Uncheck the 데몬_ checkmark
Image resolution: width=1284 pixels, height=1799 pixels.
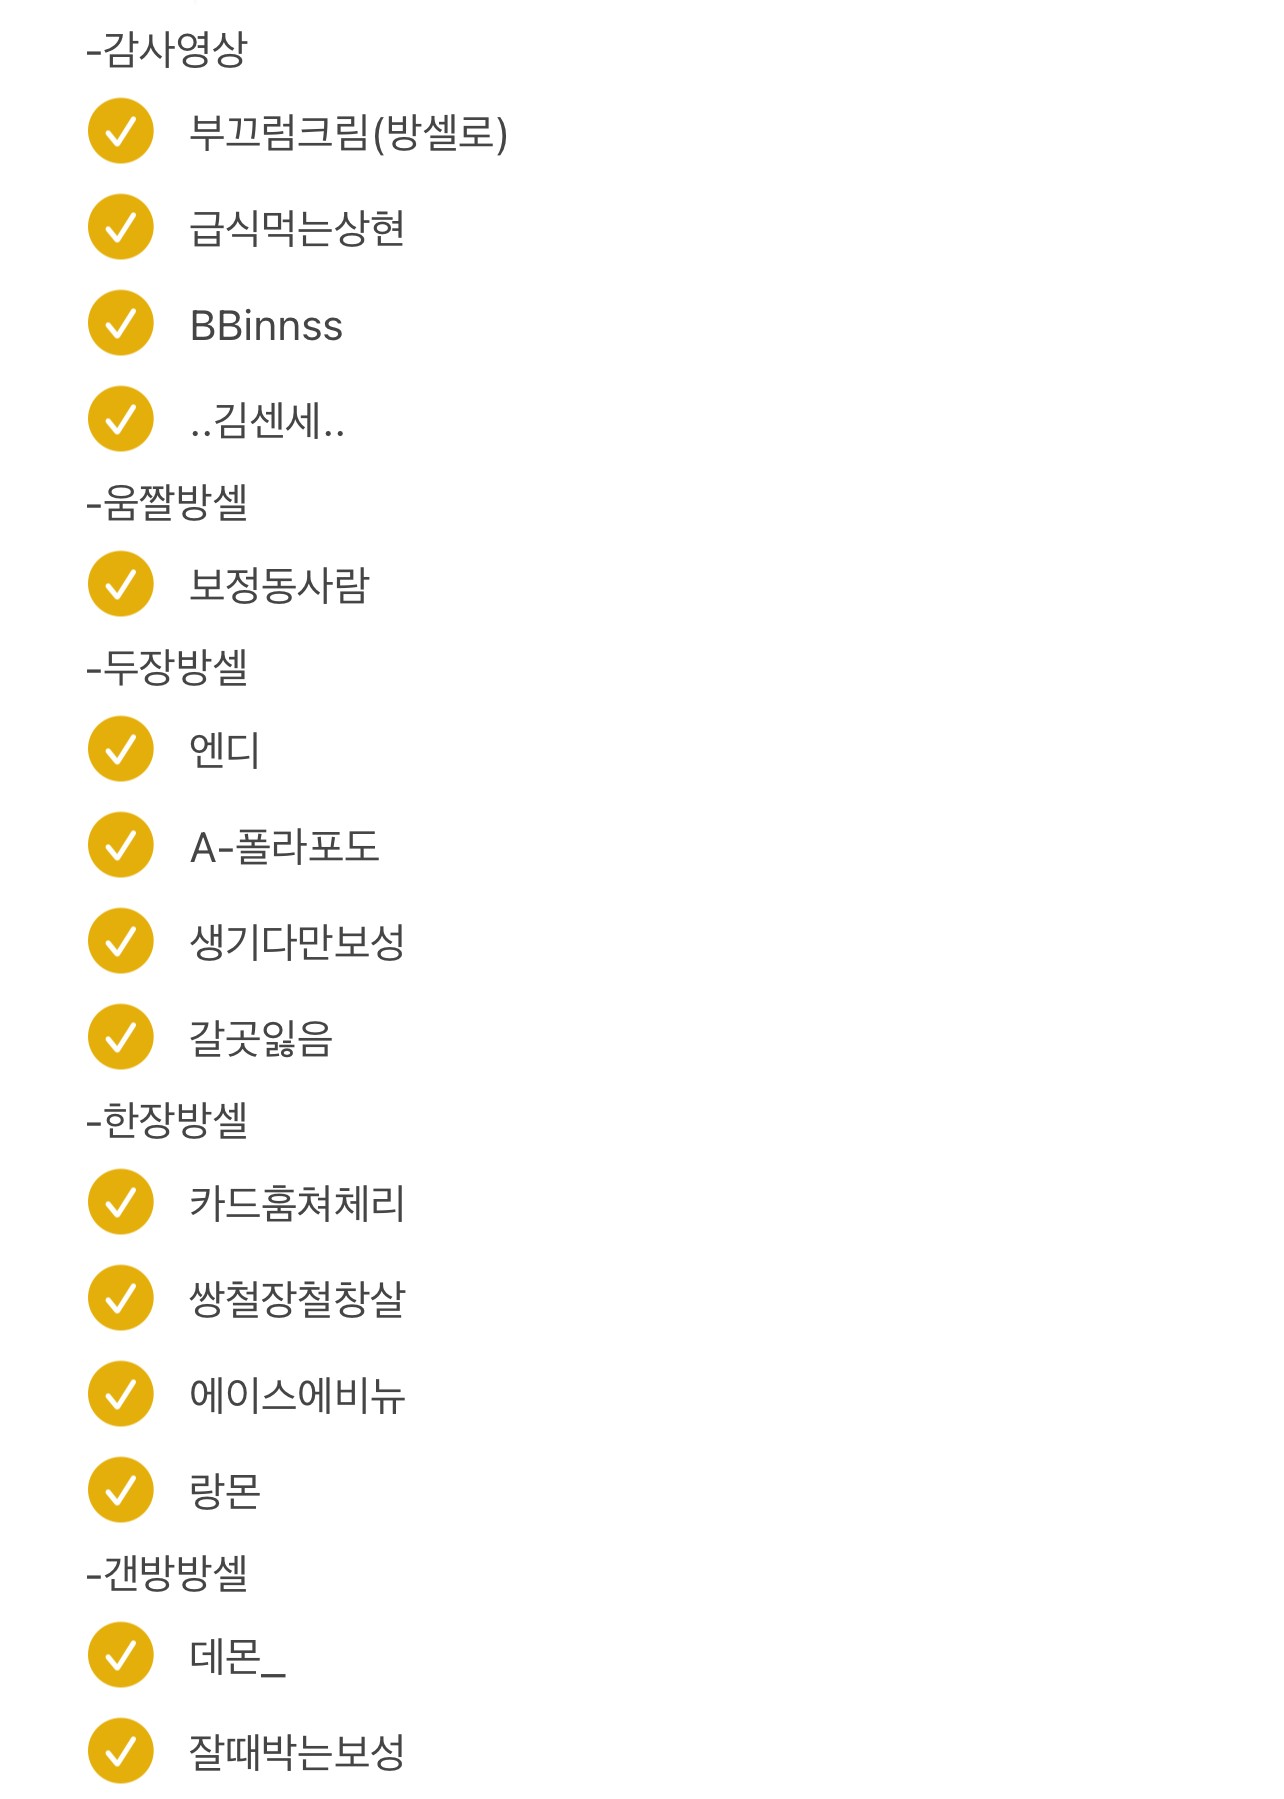pyautogui.click(x=120, y=1655)
